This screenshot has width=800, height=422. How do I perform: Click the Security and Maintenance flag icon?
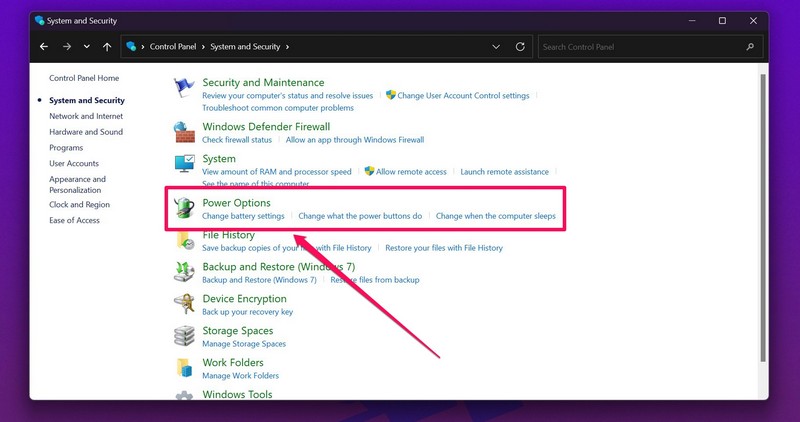[184, 88]
